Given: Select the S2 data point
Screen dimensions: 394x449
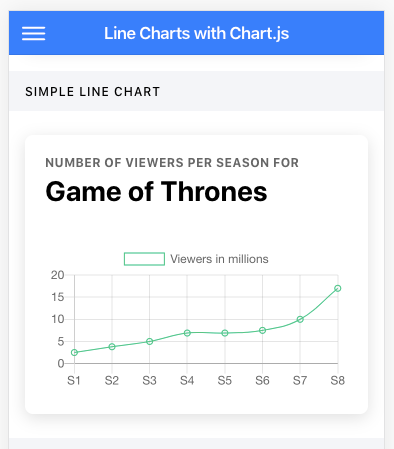Looking at the screenshot, I should pos(112,347).
